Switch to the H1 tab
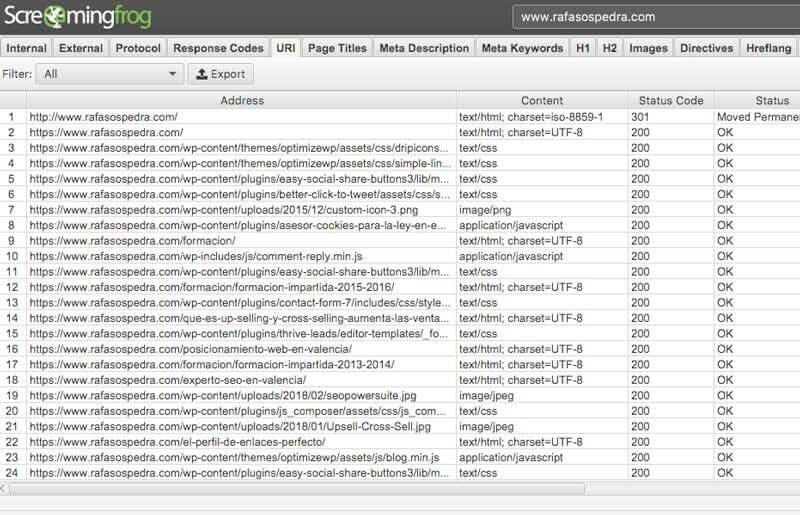The width and height of the screenshot is (800, 515). 583,48
